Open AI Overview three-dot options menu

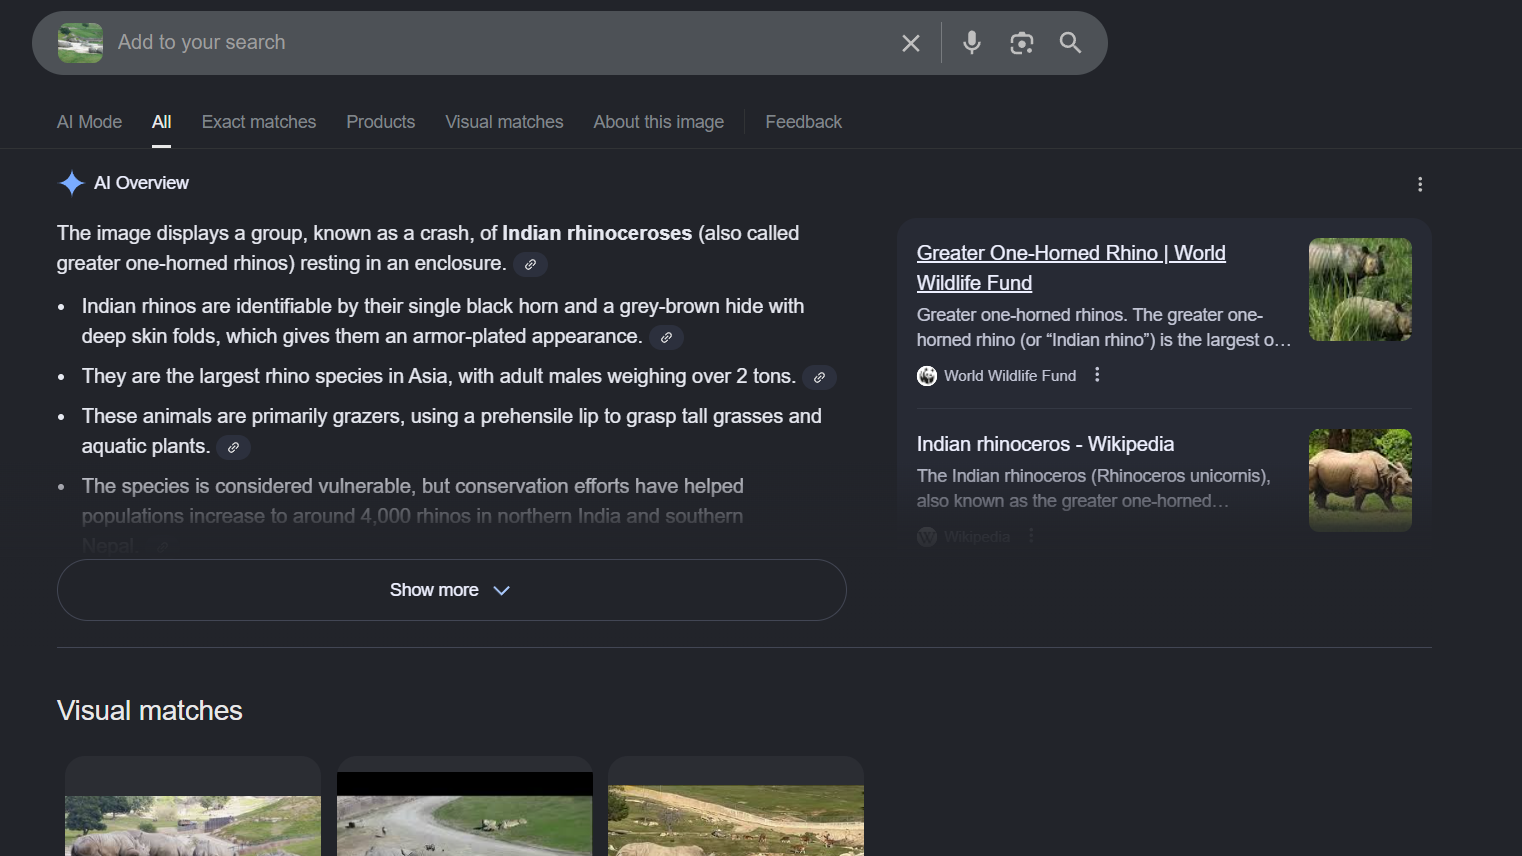tap(1419, 184)
